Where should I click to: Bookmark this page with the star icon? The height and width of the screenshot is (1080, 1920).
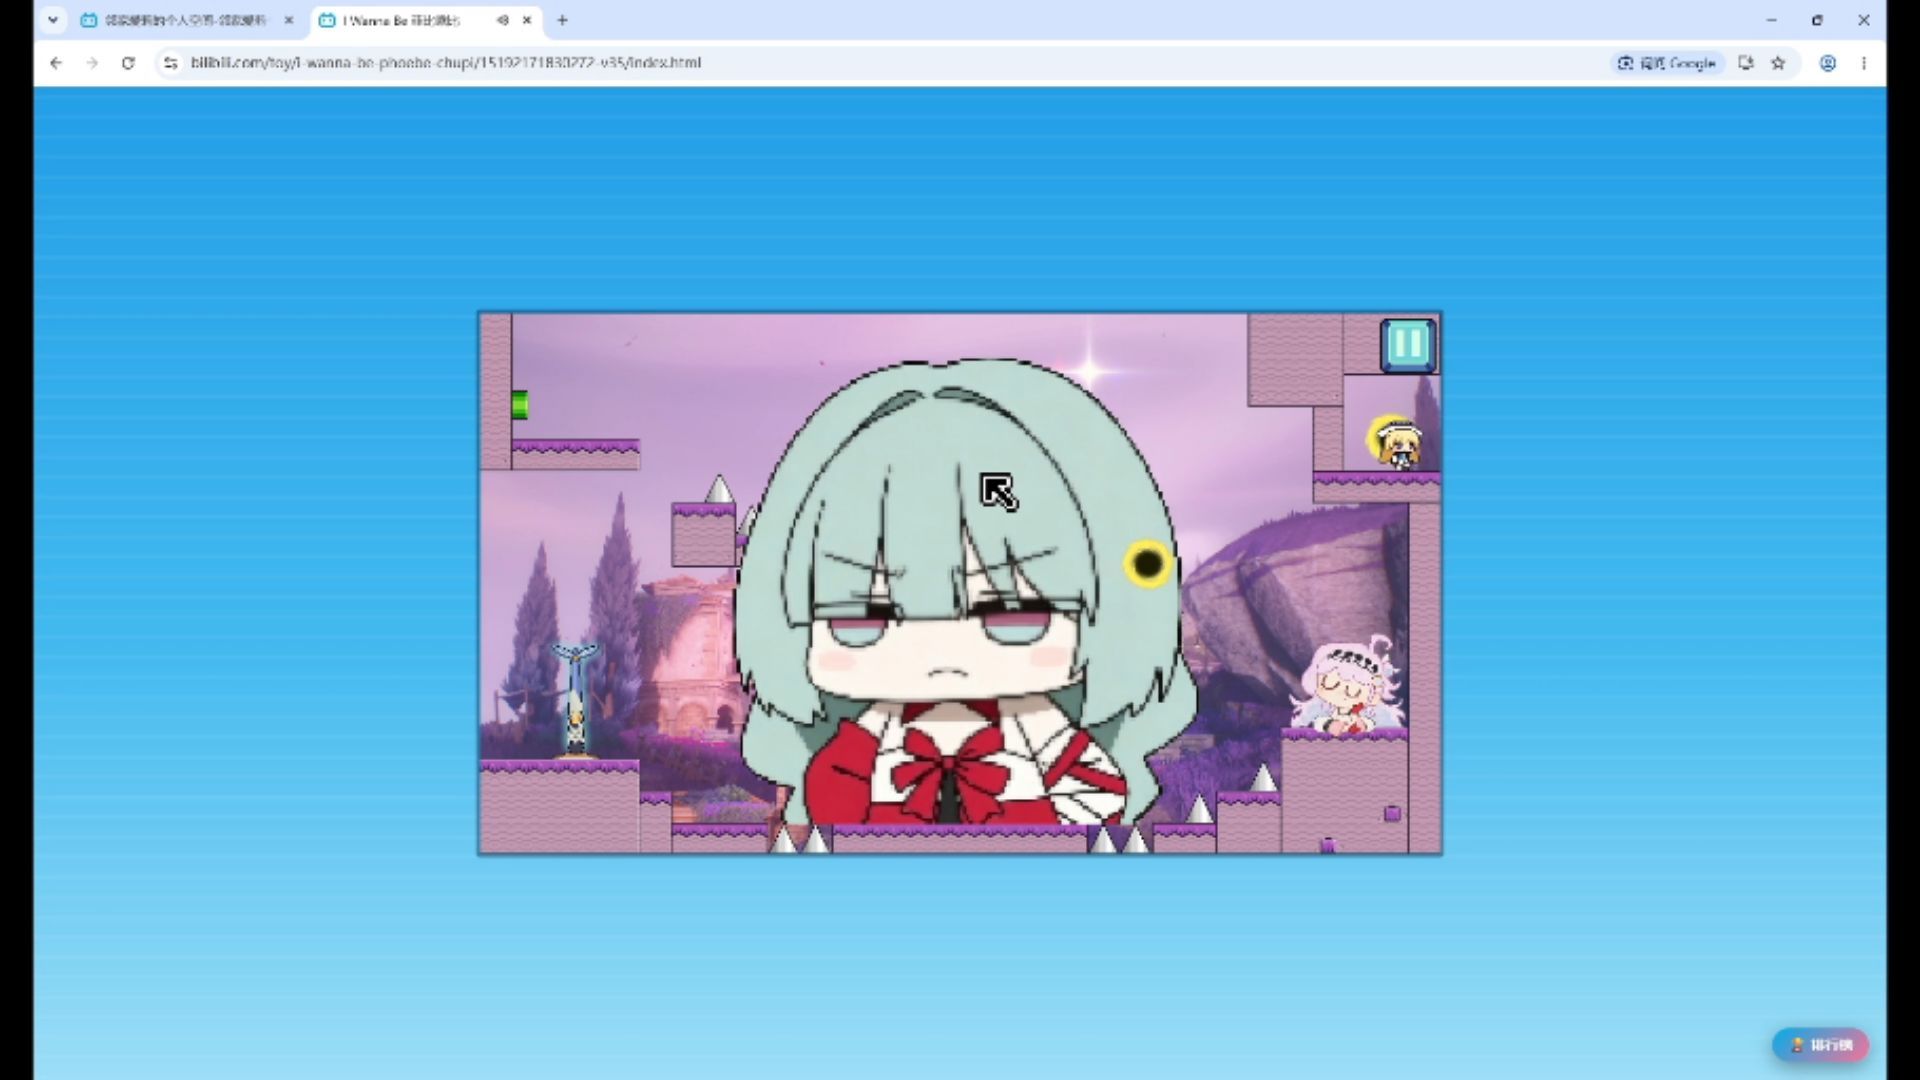click(1778, 63)
